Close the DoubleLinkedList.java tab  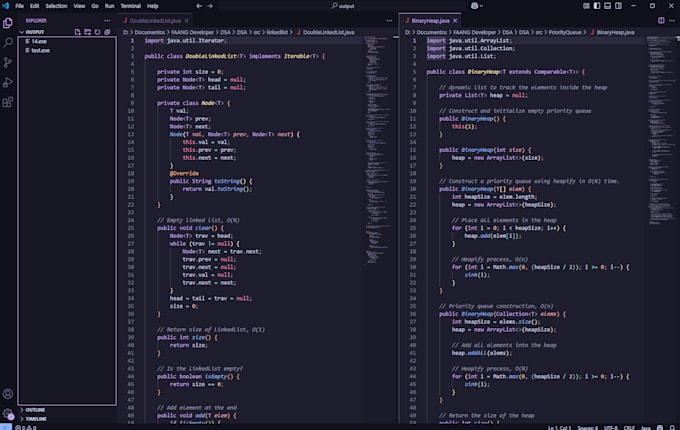tap(186, 20)
